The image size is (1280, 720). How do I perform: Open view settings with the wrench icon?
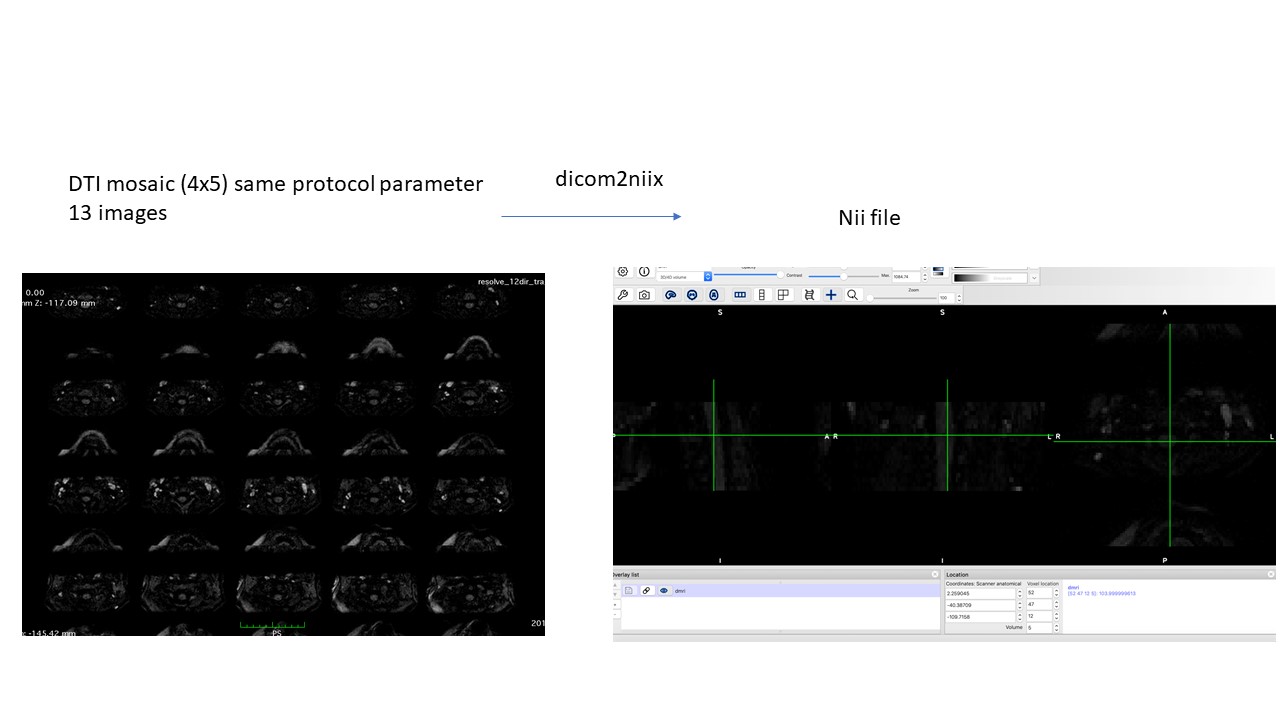pos(623,295)
